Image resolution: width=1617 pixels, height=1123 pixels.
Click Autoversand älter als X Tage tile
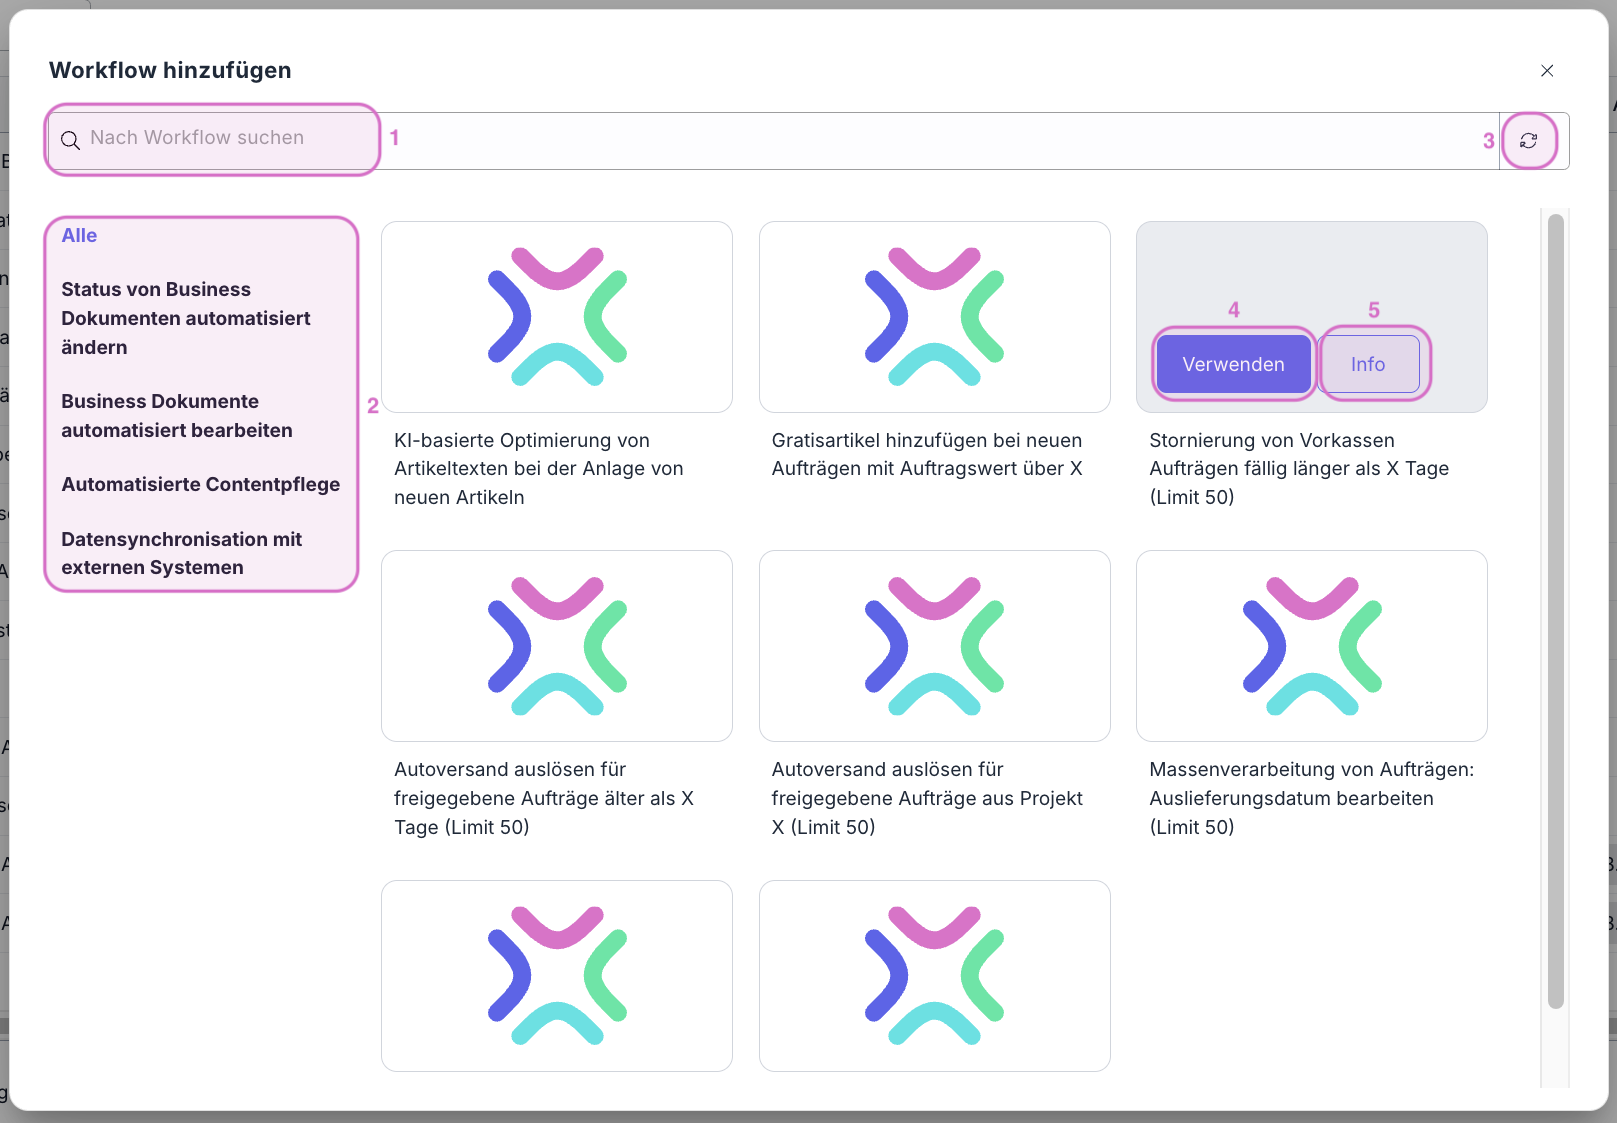(557, 646)
